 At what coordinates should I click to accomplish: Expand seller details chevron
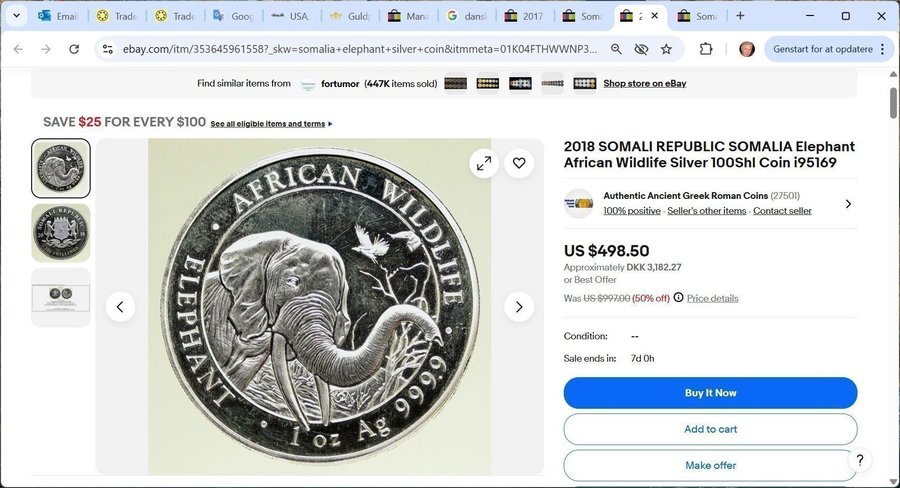point(848,204)
